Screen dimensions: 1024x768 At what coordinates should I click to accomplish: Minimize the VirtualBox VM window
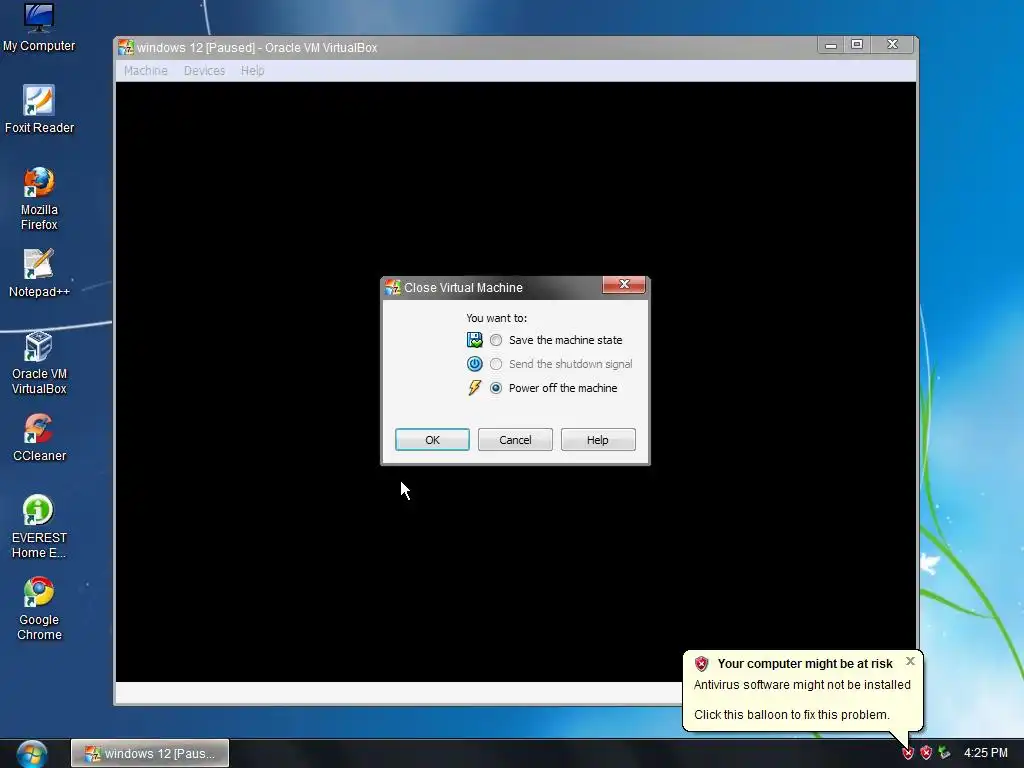(x=831, y=45)
